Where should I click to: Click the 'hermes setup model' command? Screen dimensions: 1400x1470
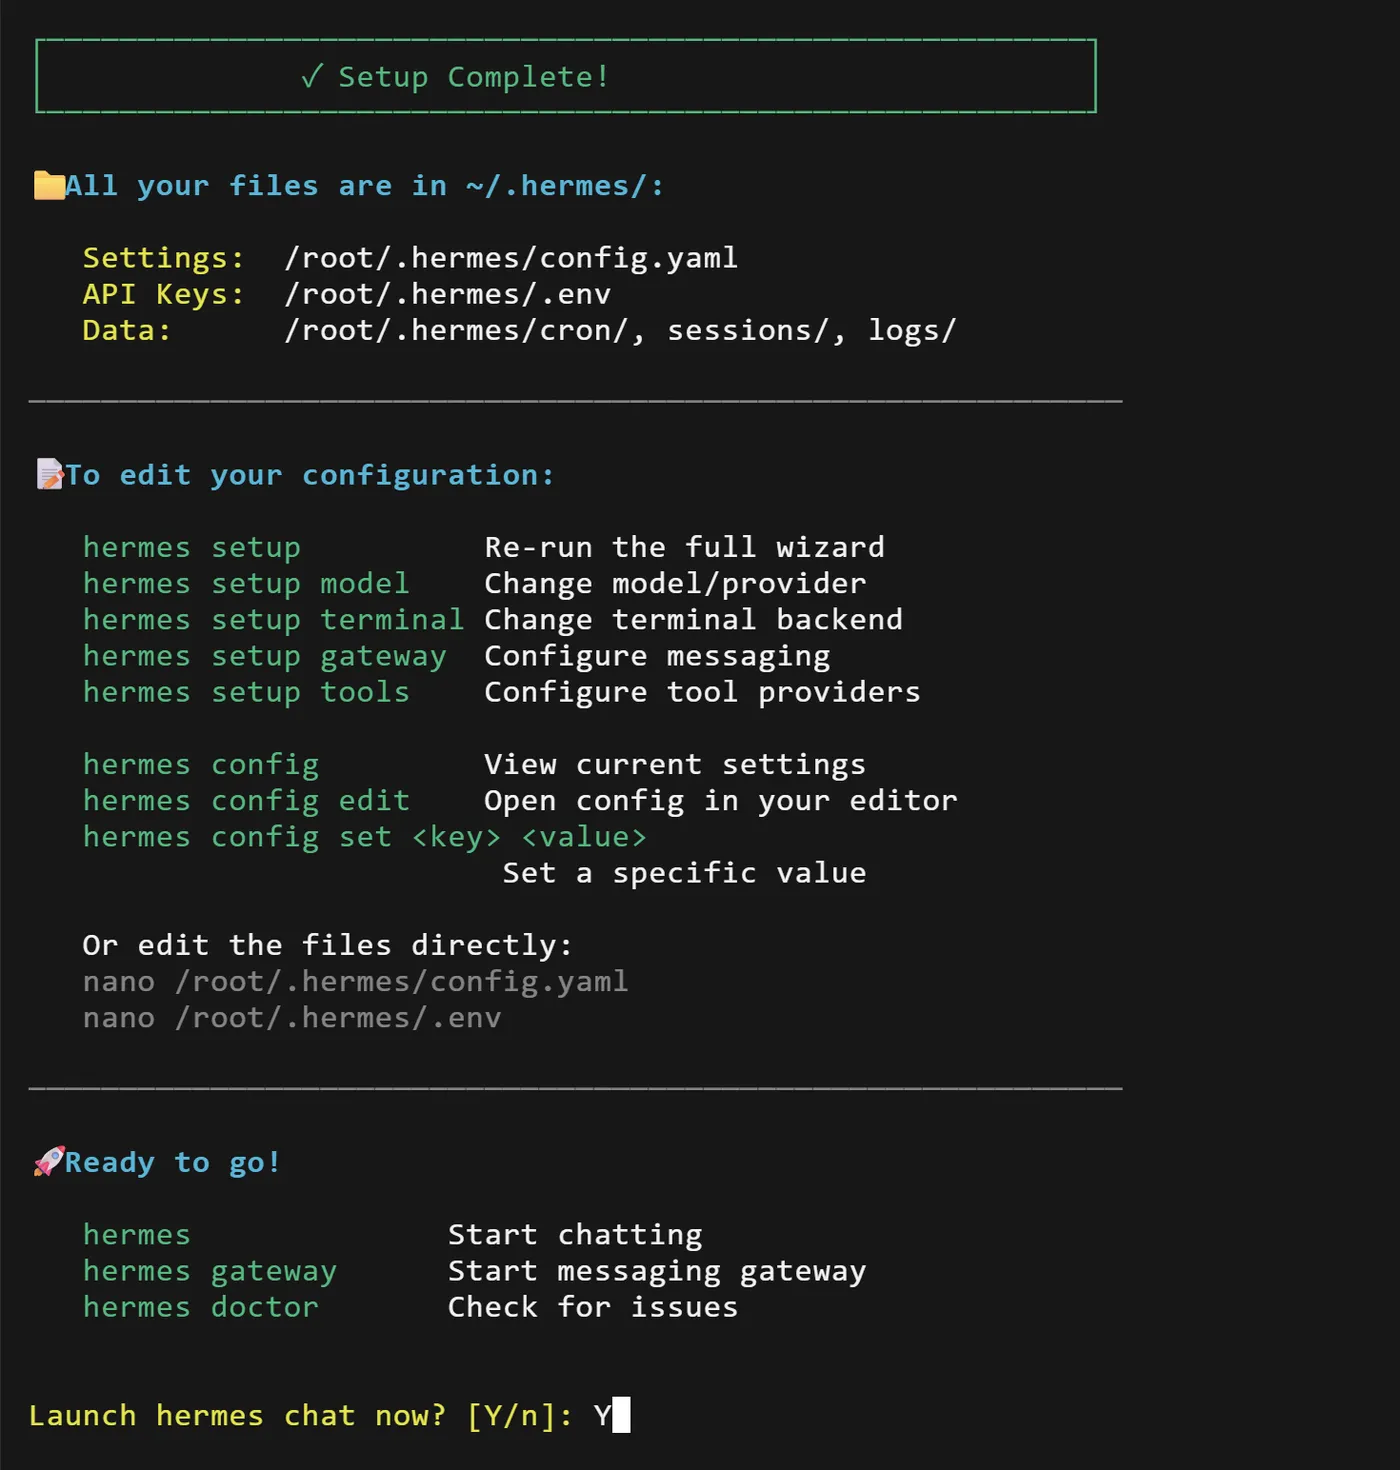pos(246,584)
